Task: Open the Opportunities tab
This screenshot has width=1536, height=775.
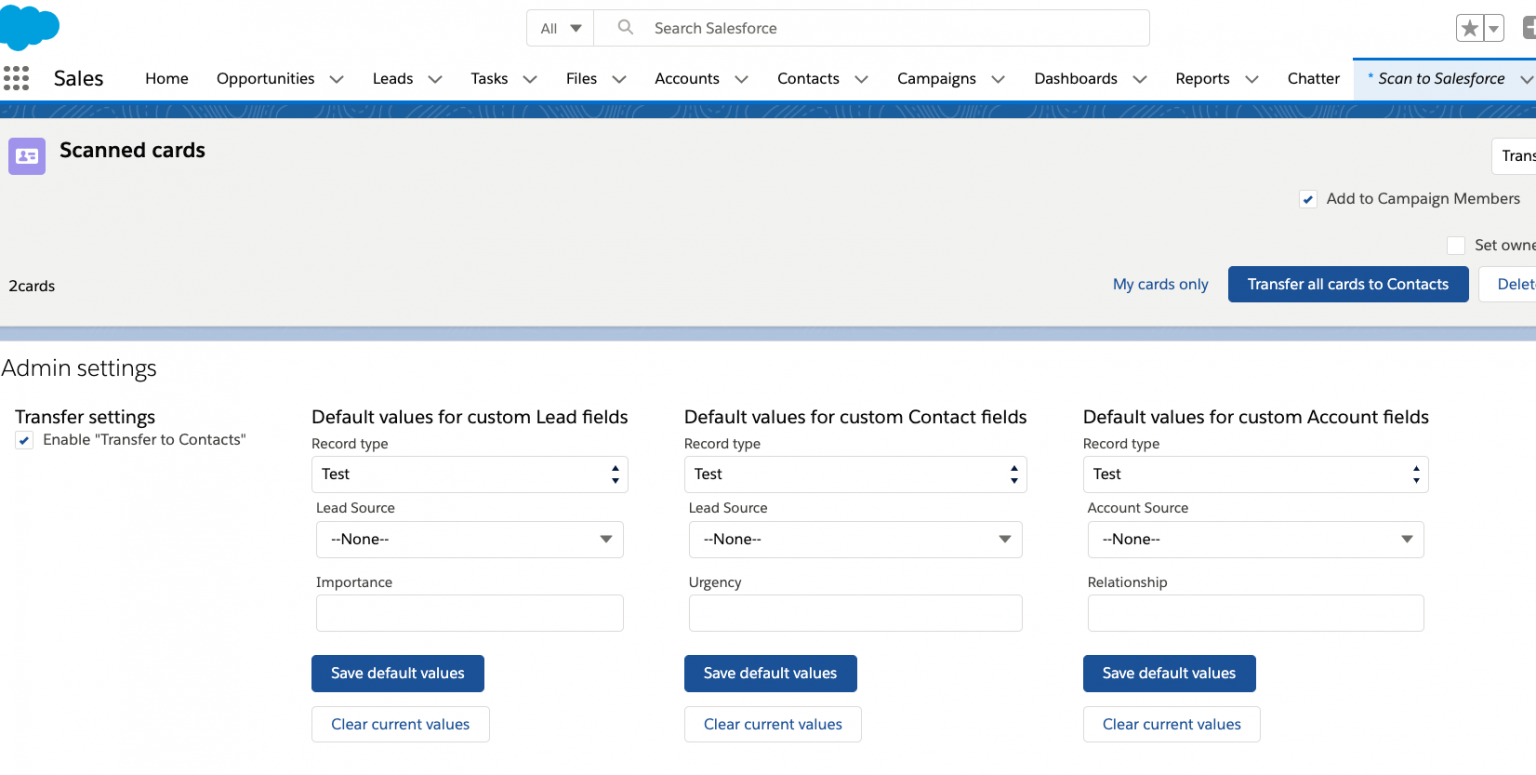Action: click(265, 78)
